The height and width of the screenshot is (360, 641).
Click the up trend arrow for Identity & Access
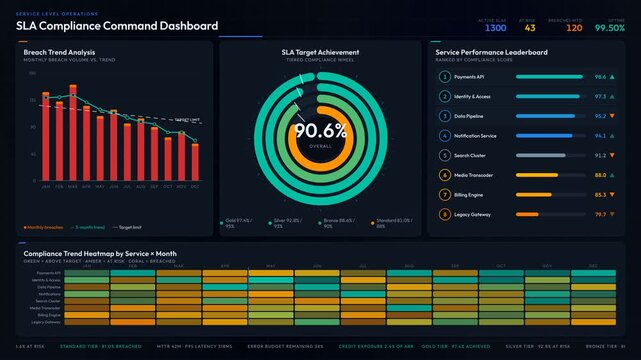coord(612,96)
